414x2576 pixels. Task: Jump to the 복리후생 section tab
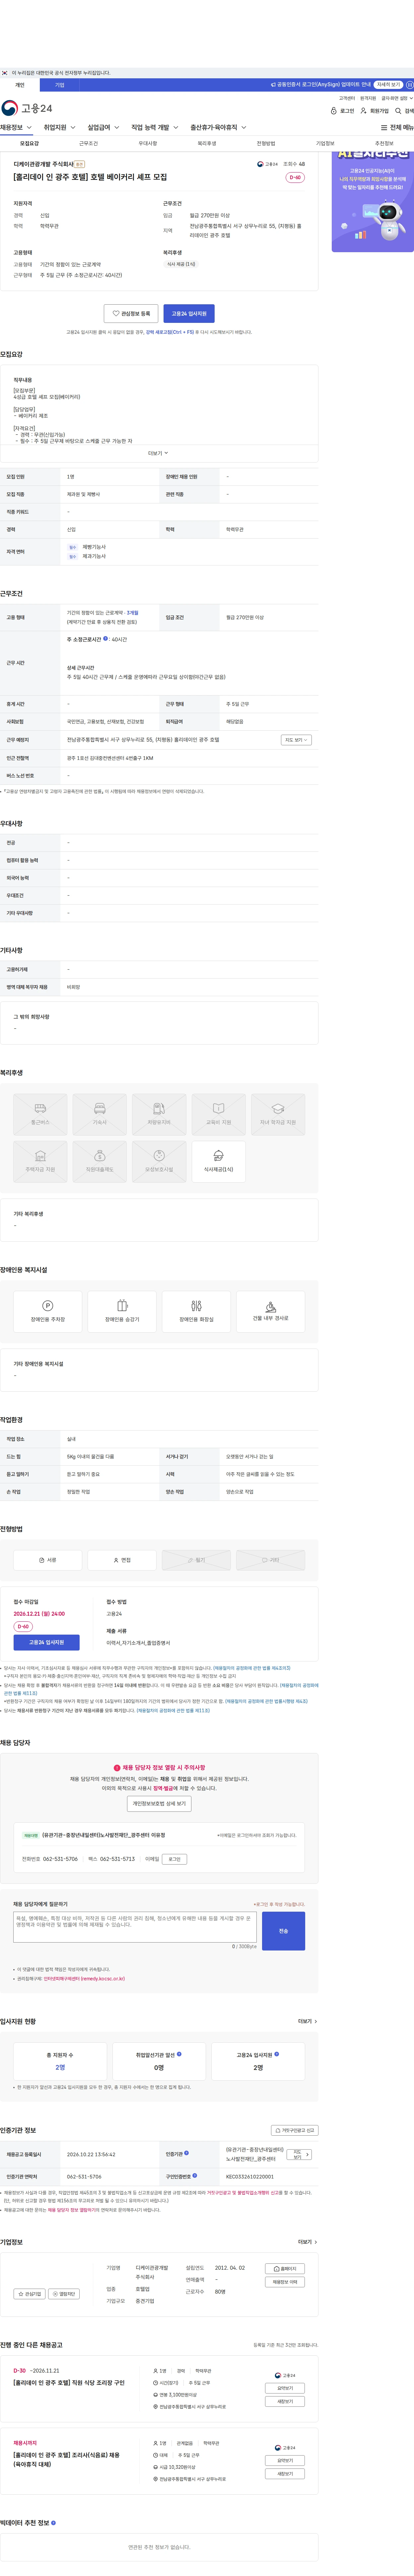coord(207,143)
